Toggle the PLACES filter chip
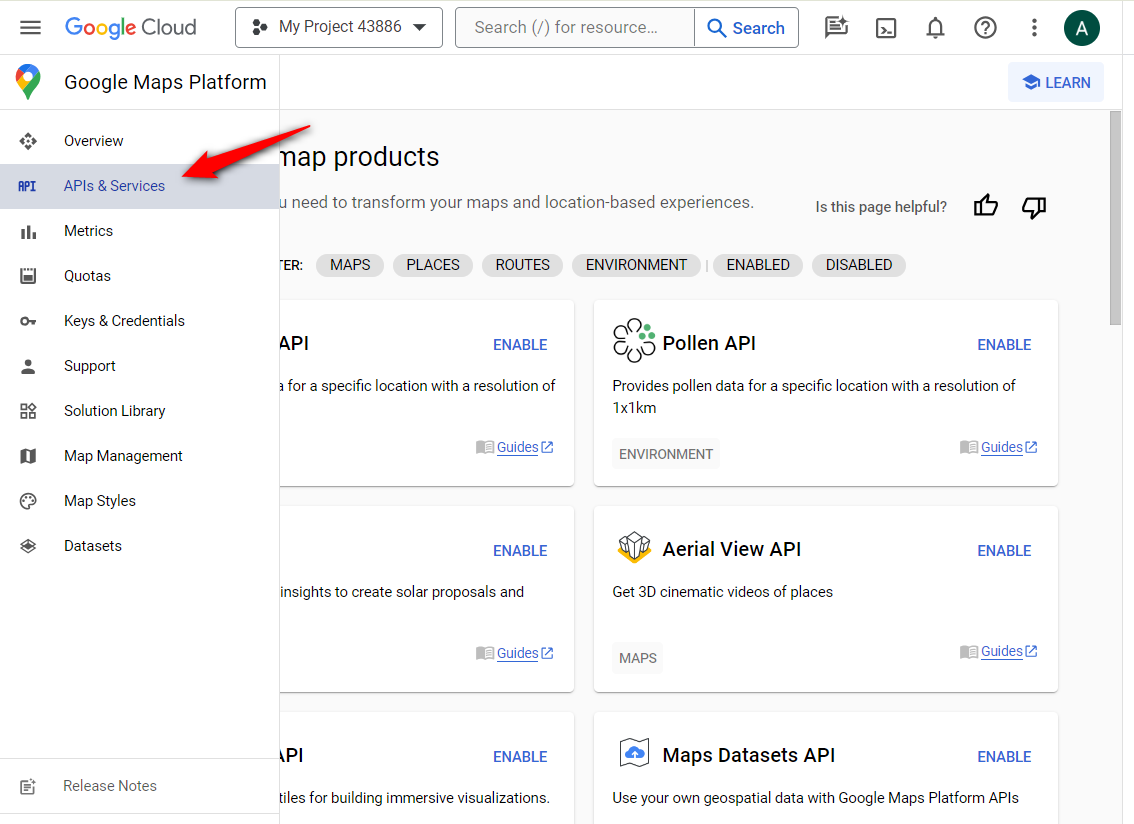This screenshot has width=1134, height=824. [x=432, y=266]
